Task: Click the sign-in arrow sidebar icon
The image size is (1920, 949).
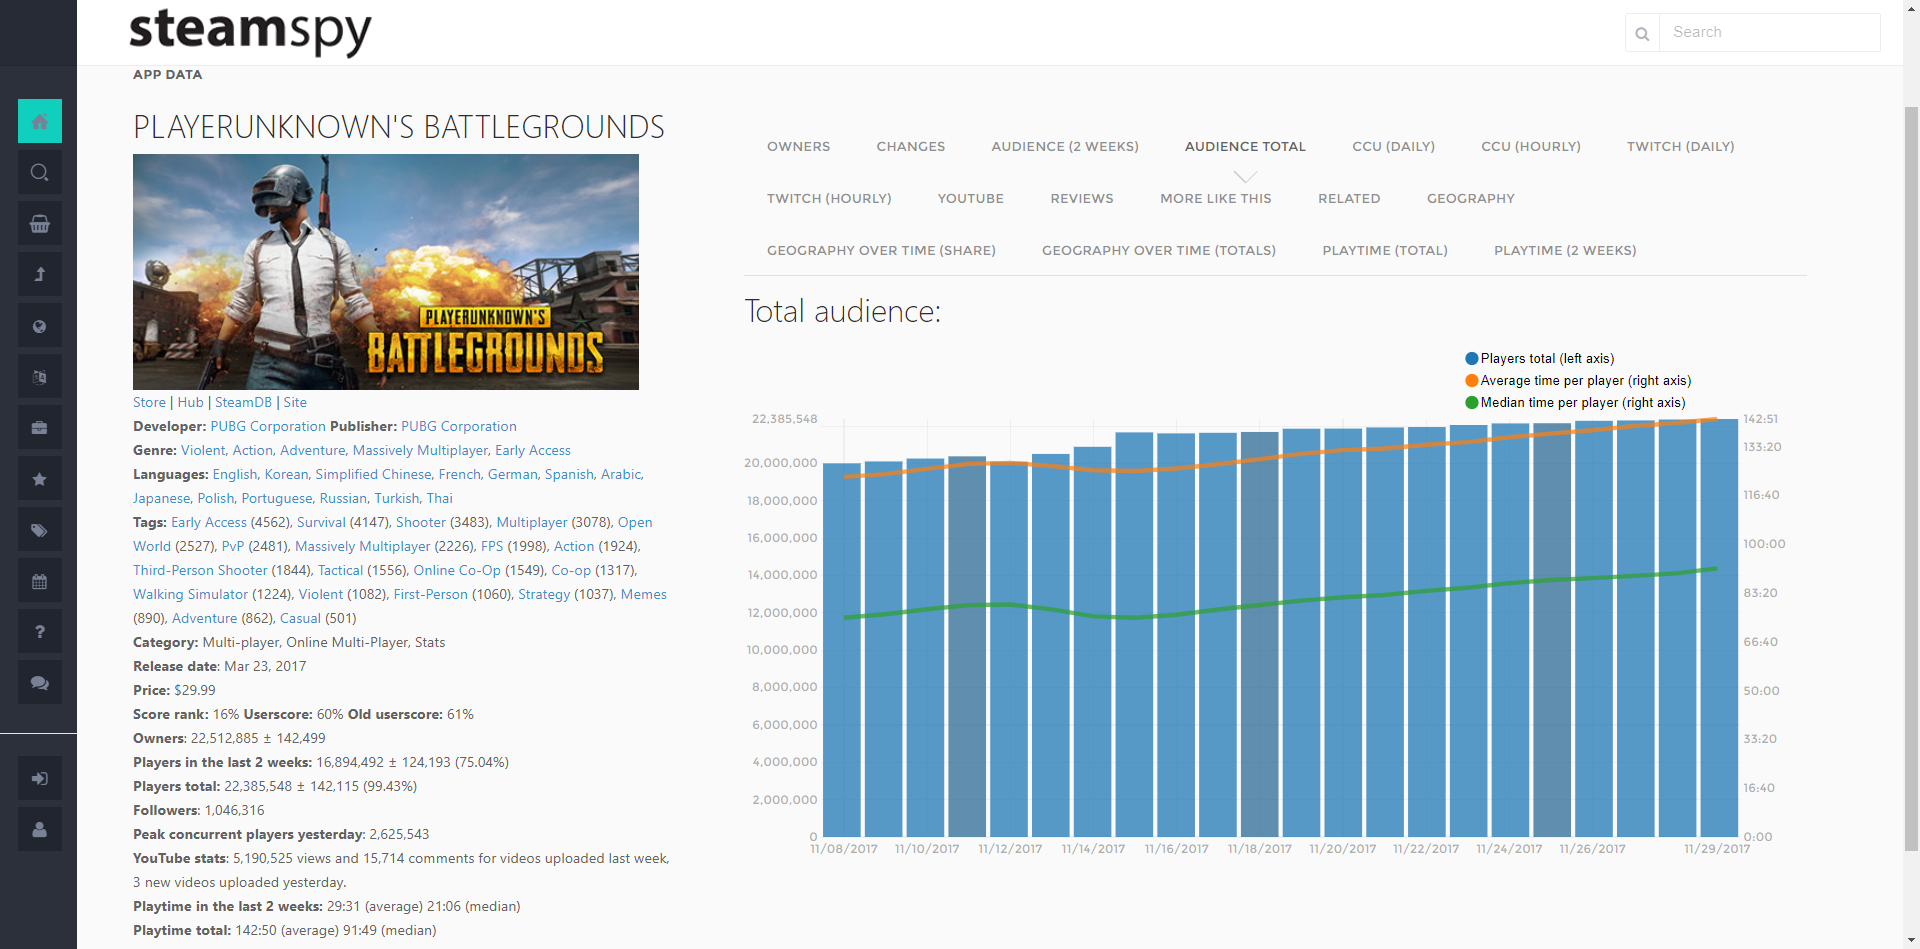Action: click(40, 778)
